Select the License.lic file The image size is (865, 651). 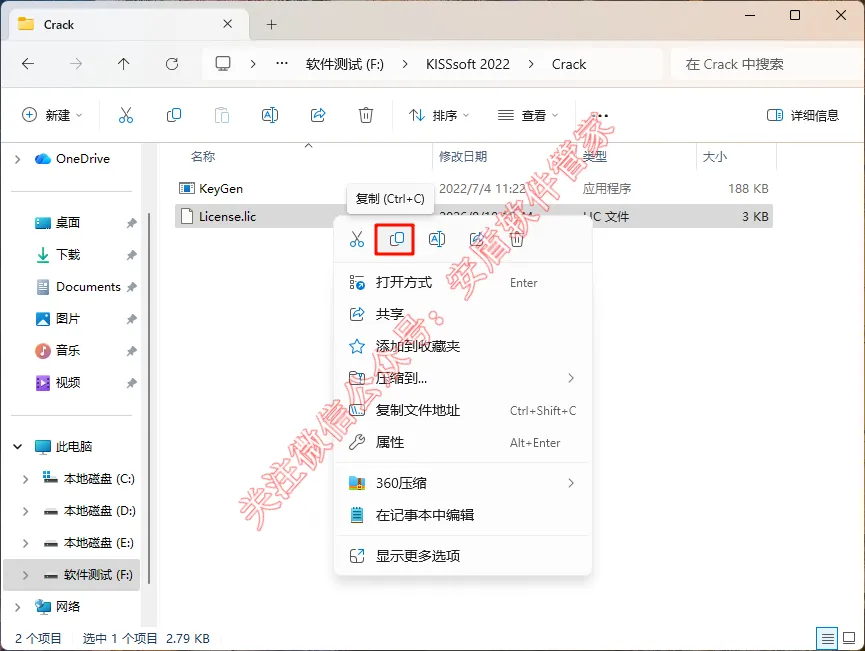pos(227,216)
